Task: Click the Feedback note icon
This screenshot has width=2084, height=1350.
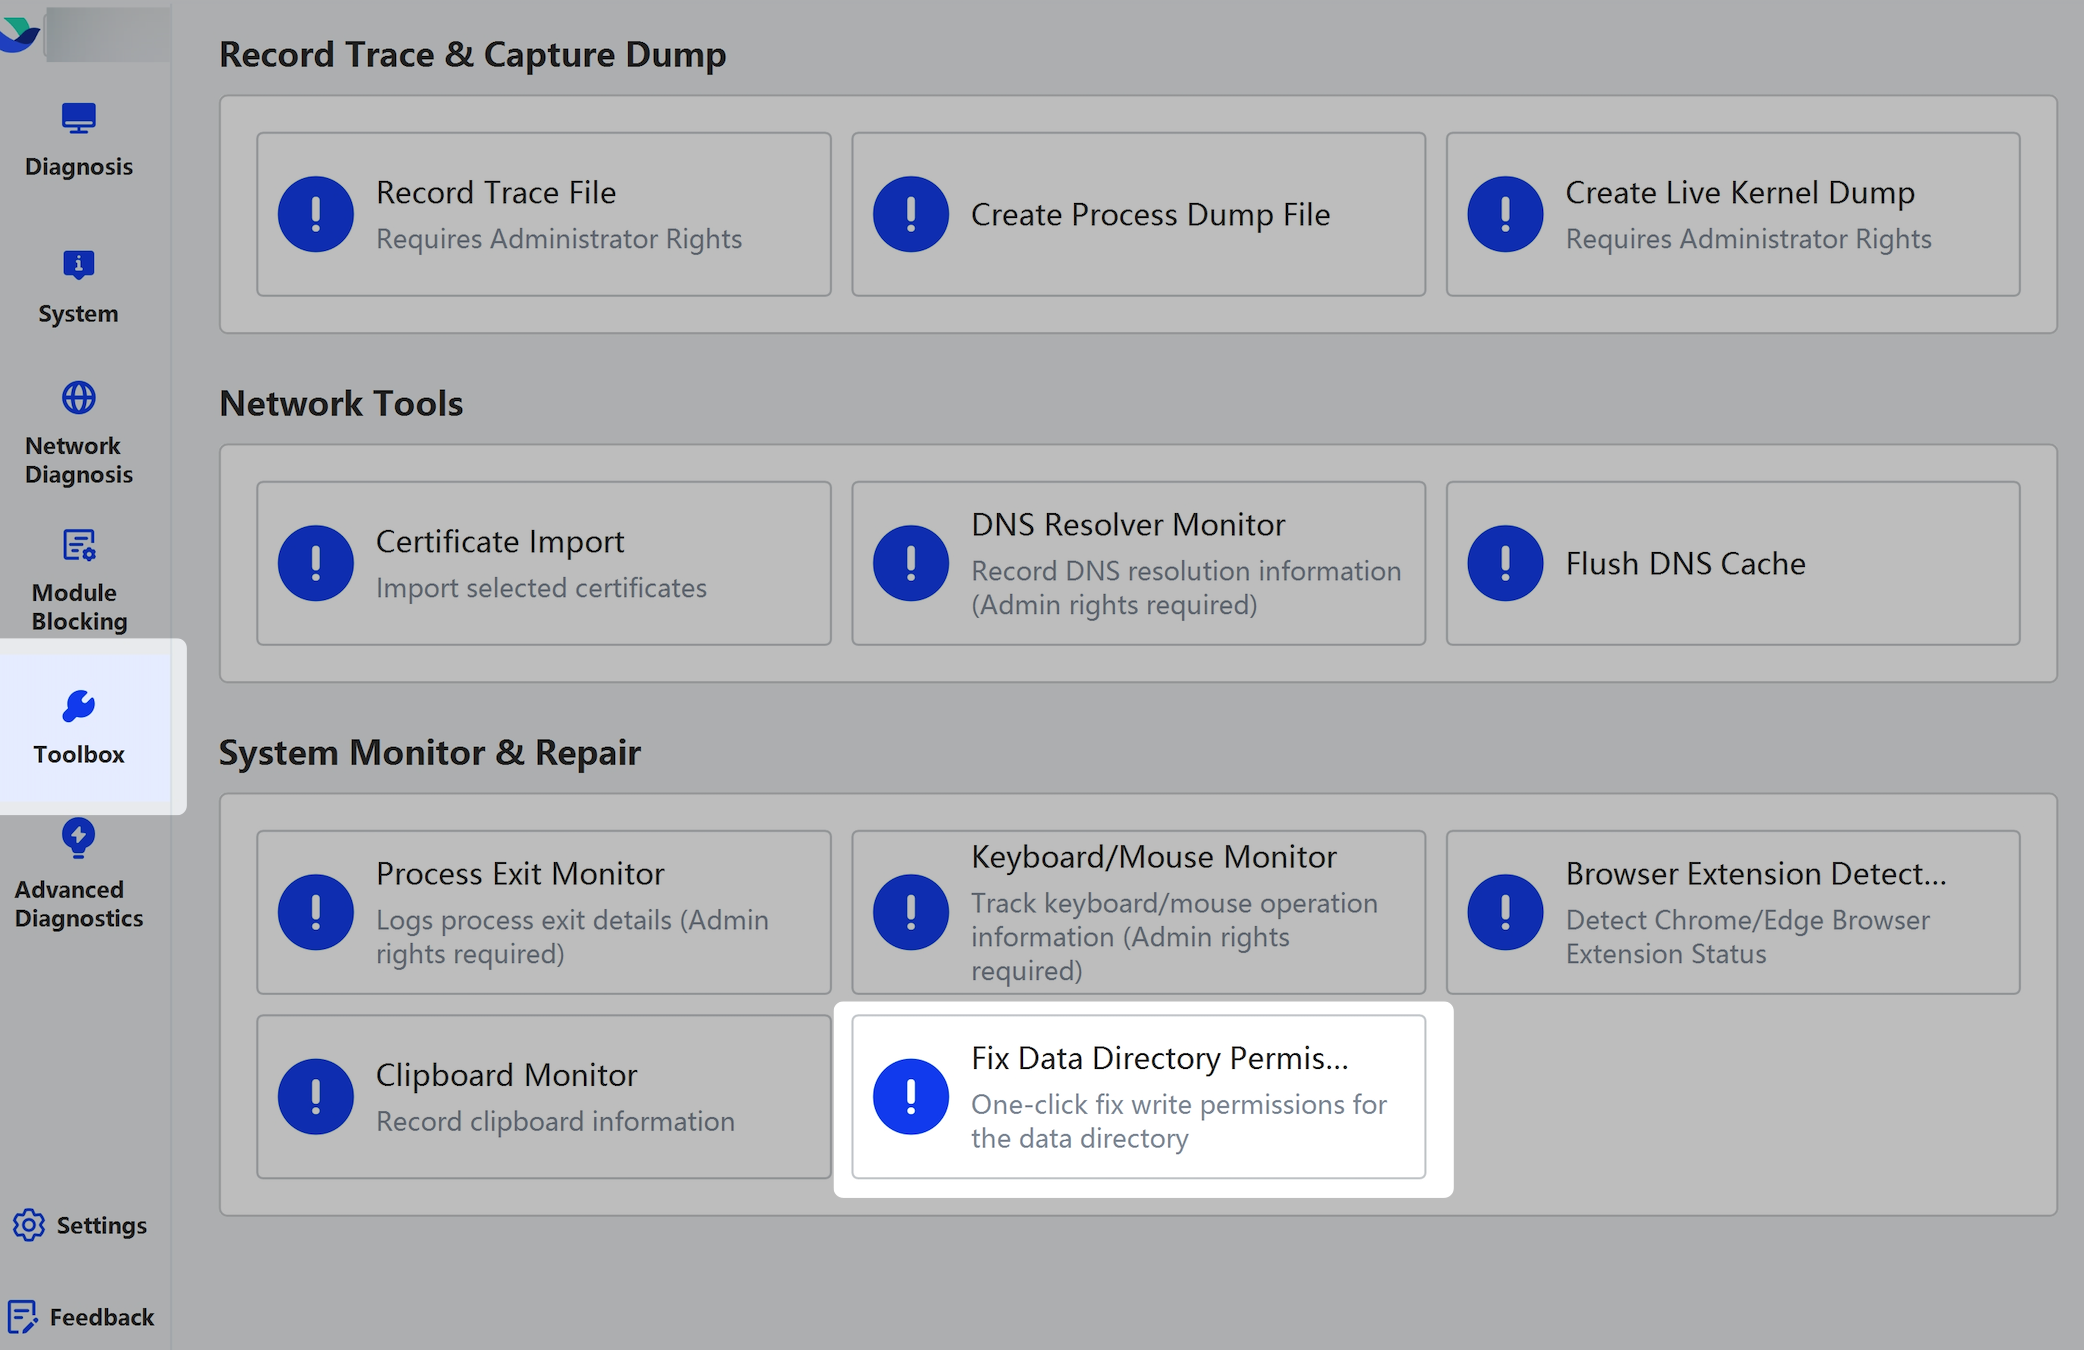Action: tap(22, 1317)
